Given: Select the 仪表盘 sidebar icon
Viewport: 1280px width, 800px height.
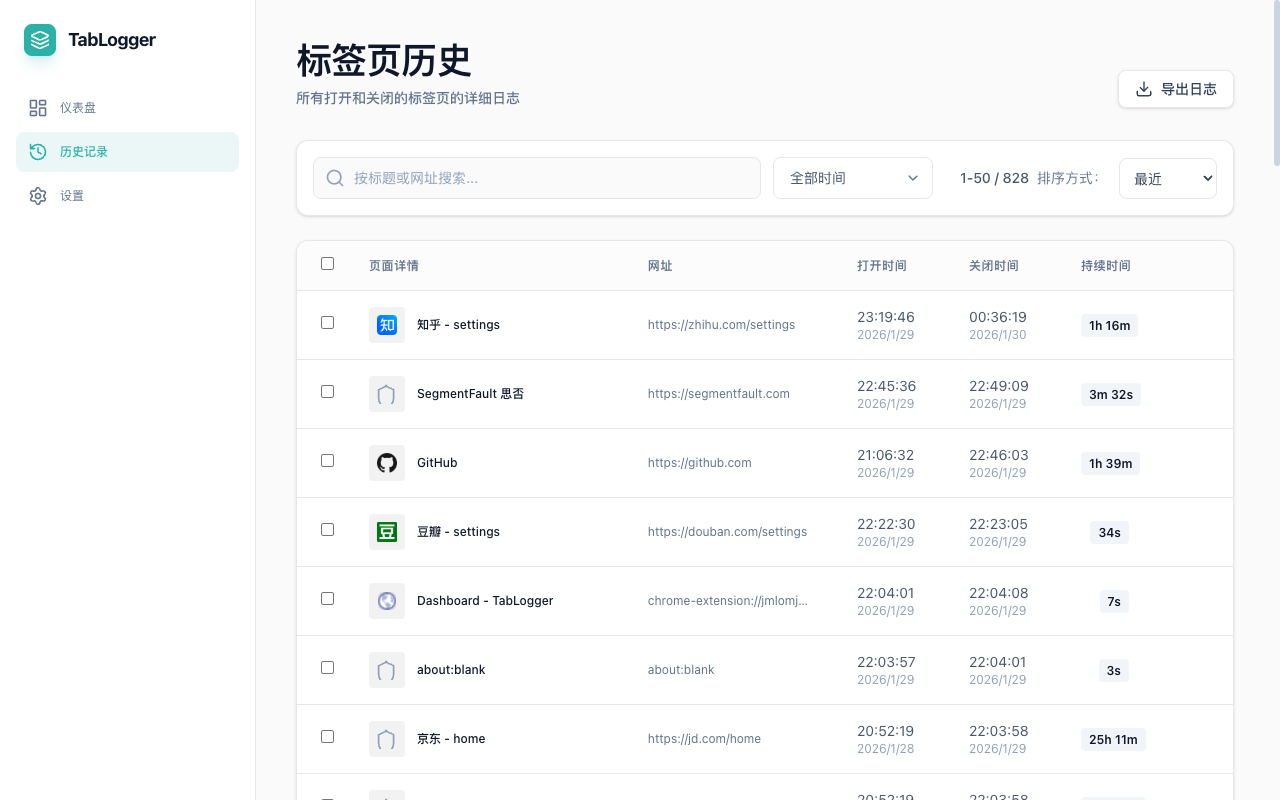Looking at the screenshot, I should click(x=38, y=107).
